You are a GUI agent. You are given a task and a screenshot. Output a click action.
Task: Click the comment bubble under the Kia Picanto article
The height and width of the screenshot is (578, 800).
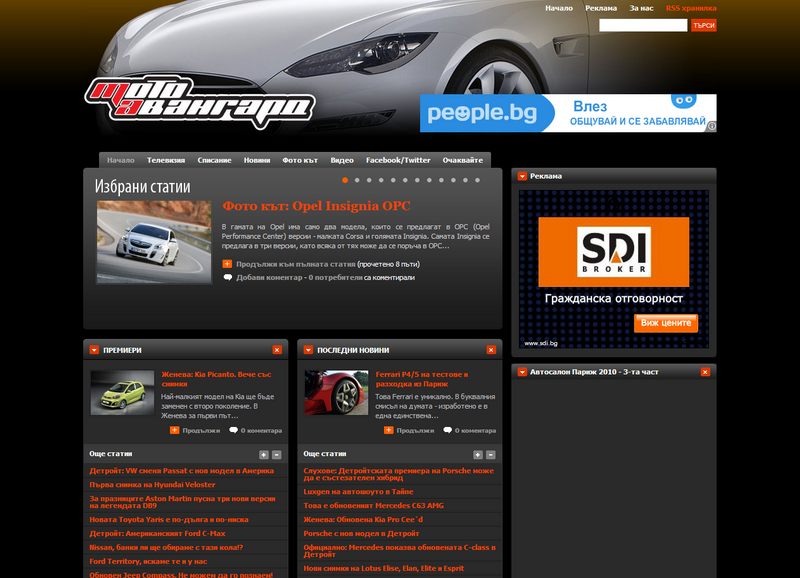(x=234, y=430)
